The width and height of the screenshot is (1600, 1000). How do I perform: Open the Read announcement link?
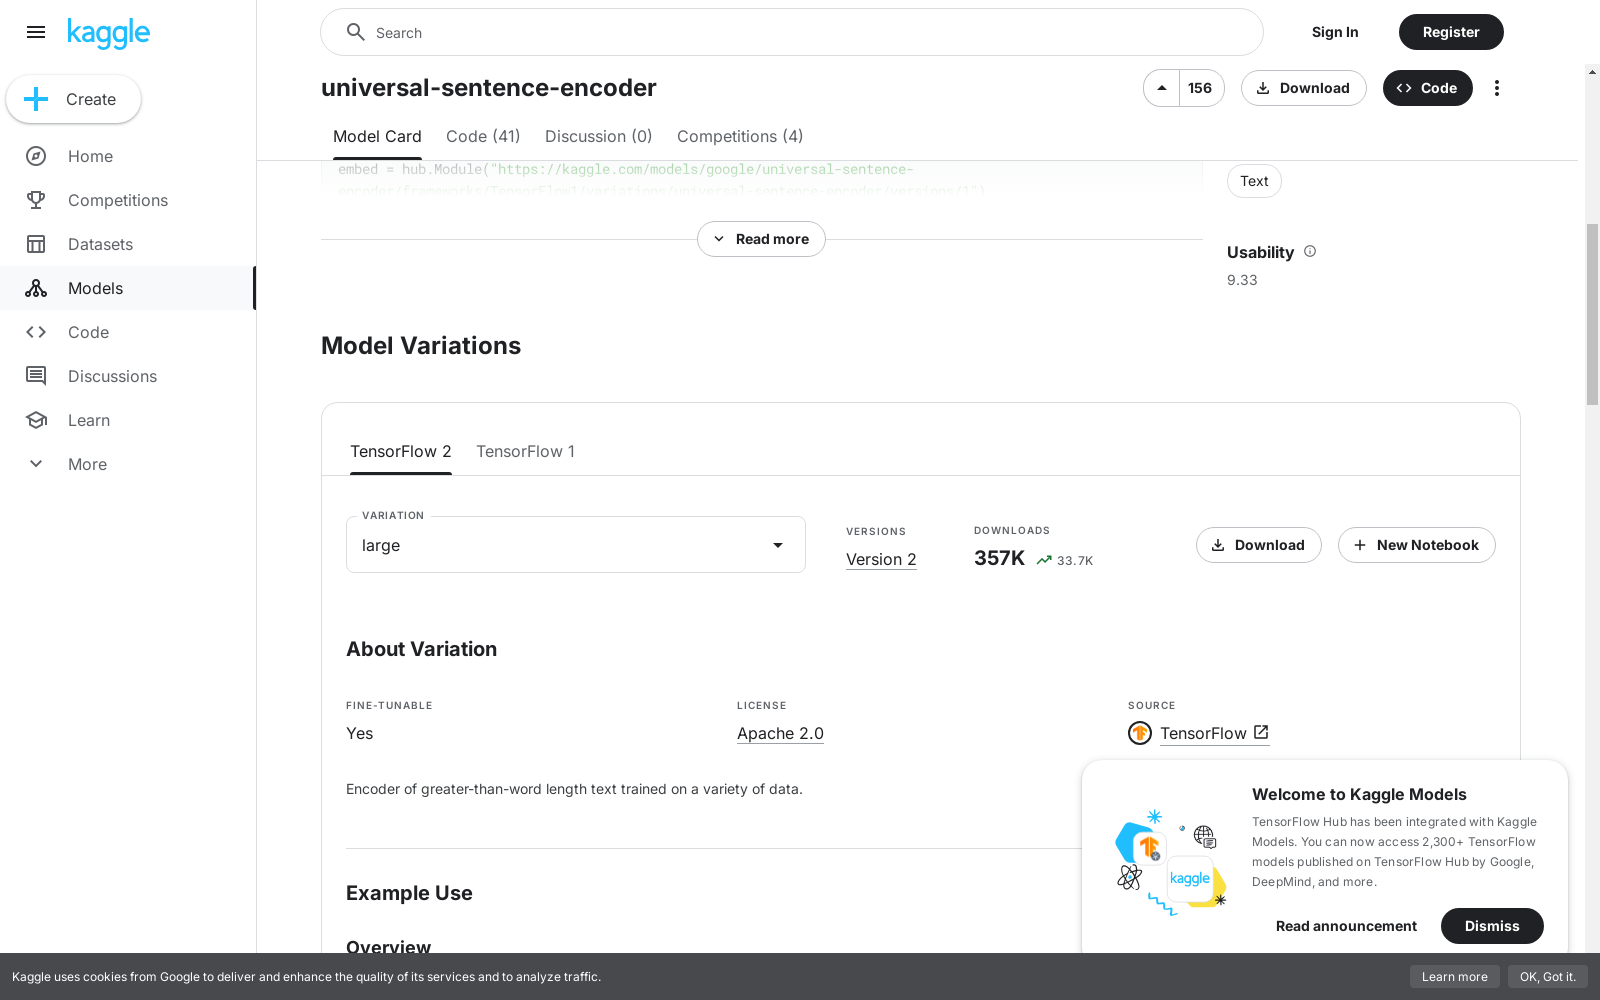(x=1346, y=926)
